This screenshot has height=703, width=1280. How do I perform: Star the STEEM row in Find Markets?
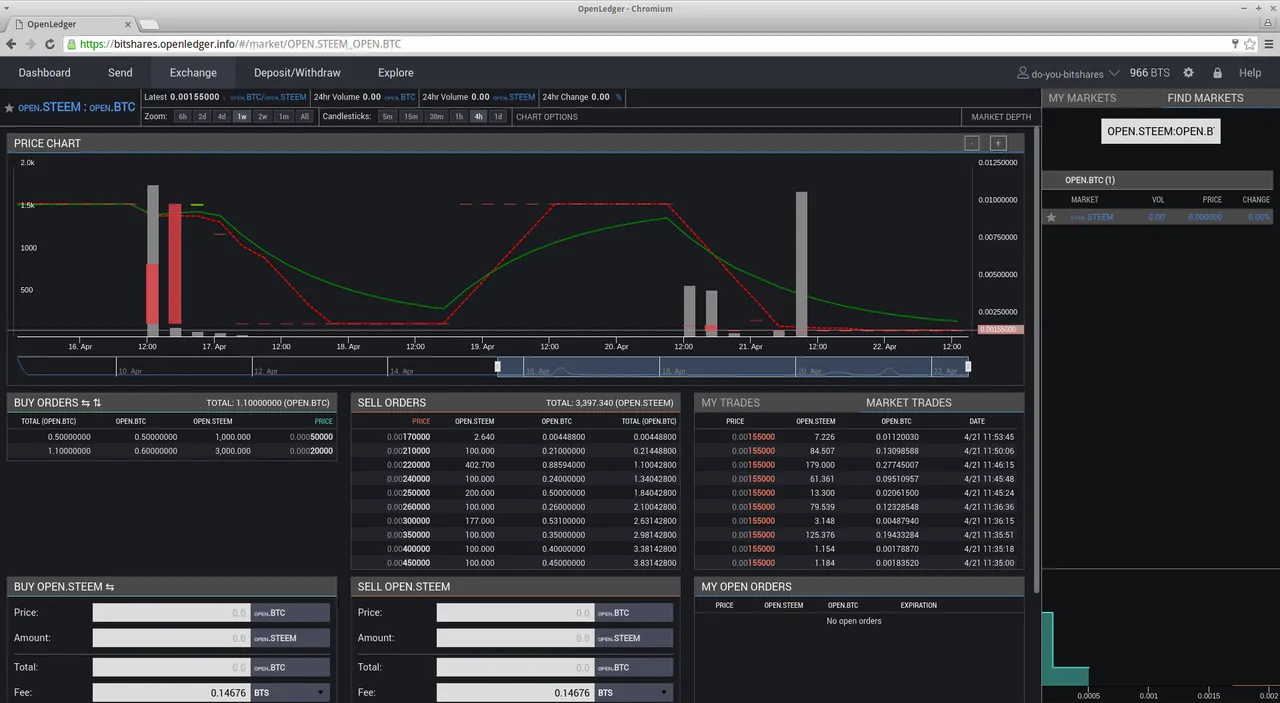[x=1051, y=217]
